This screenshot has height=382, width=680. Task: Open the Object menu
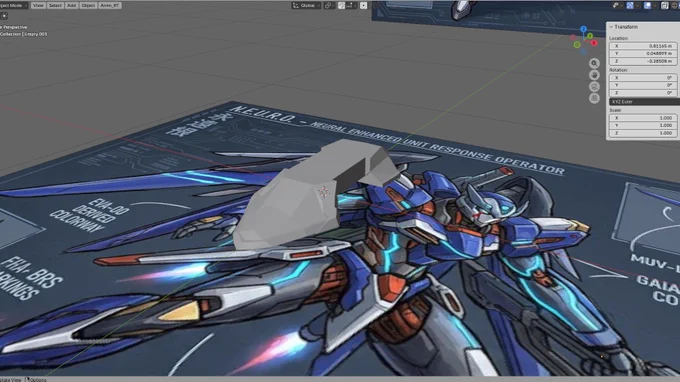[x=88, y=5]
